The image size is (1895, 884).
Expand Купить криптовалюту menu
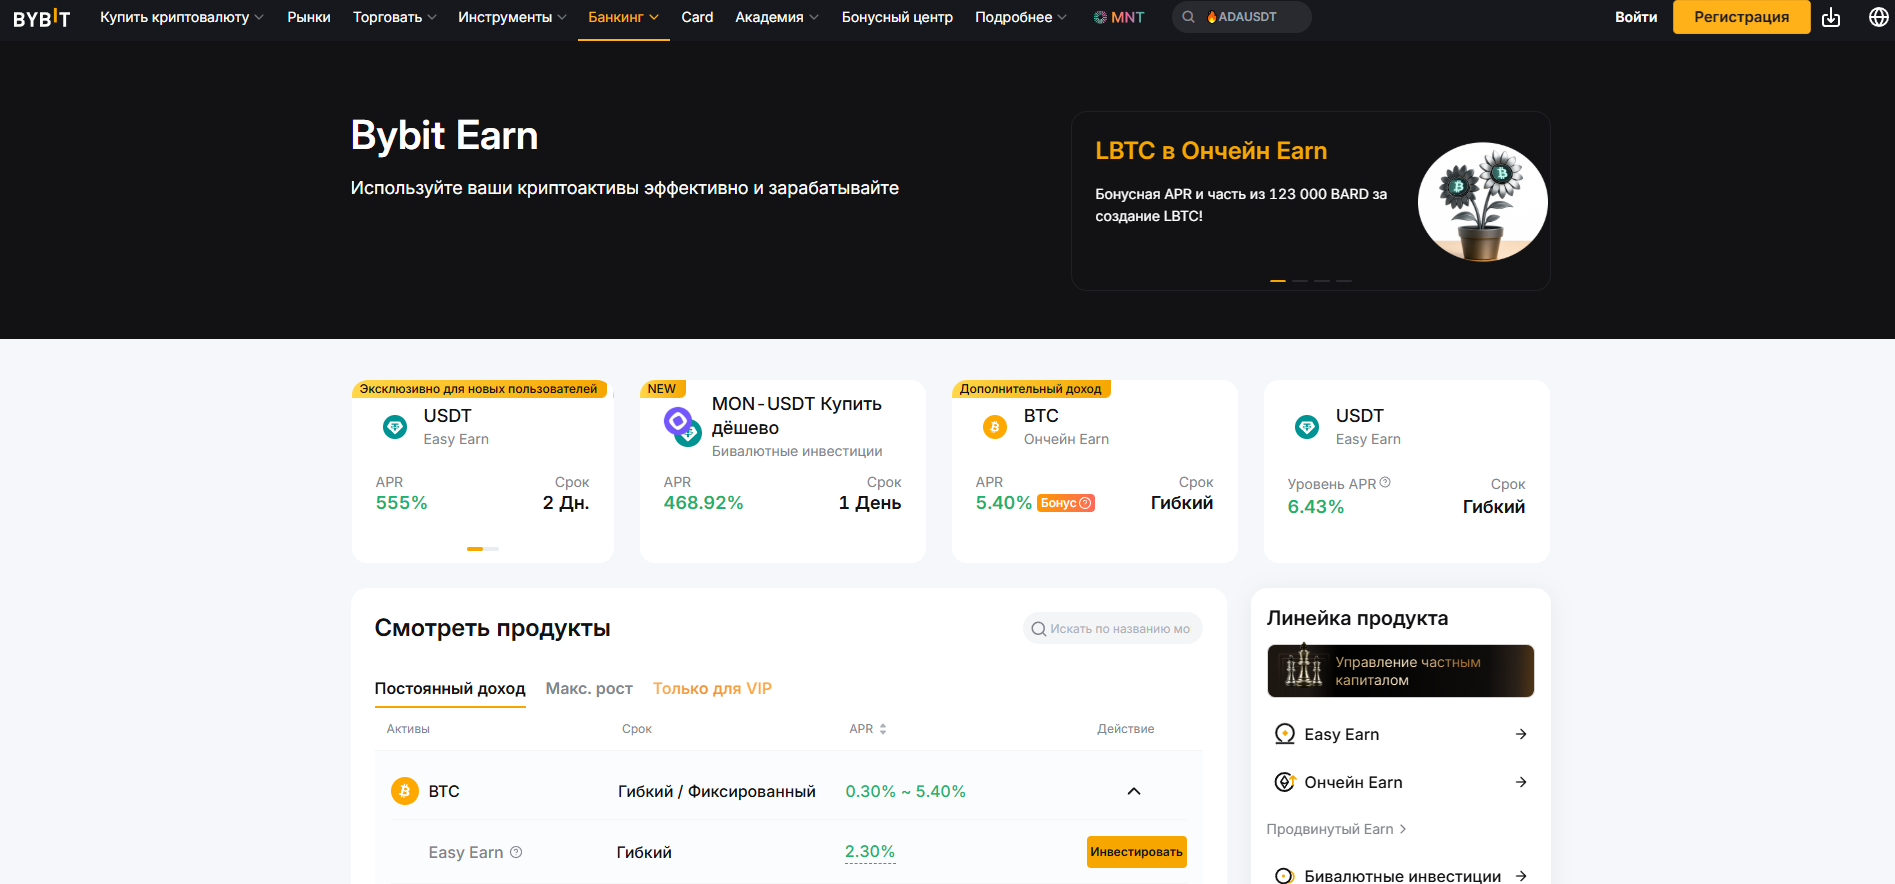(x=182, y=17)
